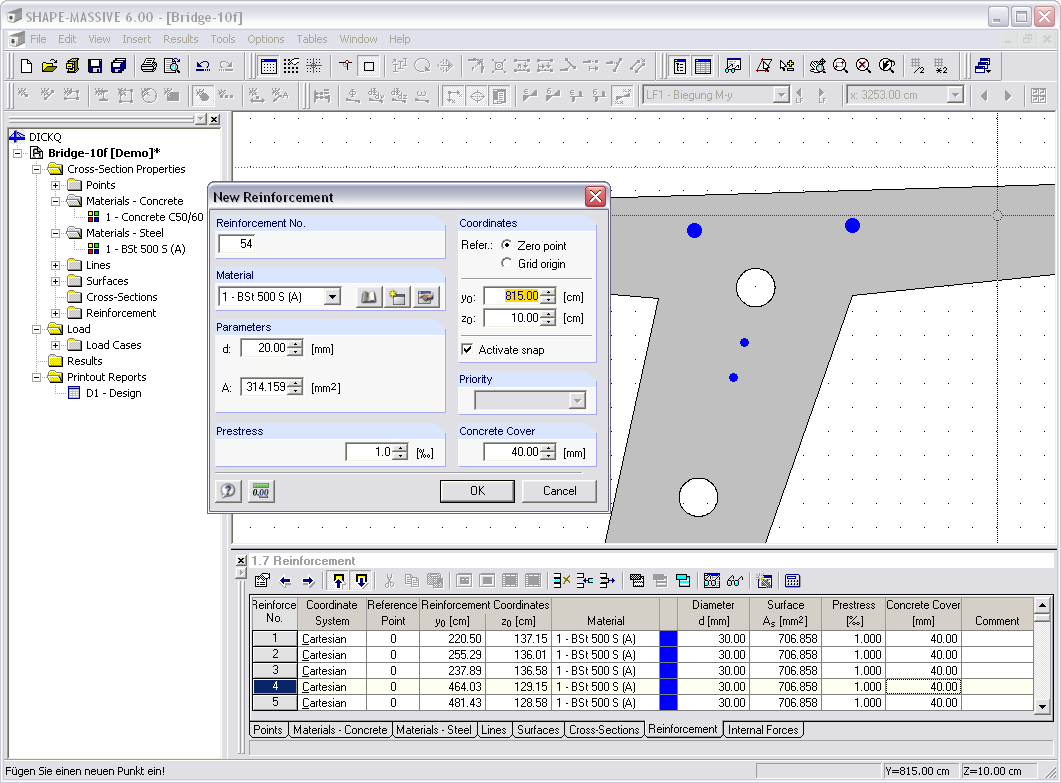Click the edit material icon beside library
1061x783 pixels.
point(426,296)
